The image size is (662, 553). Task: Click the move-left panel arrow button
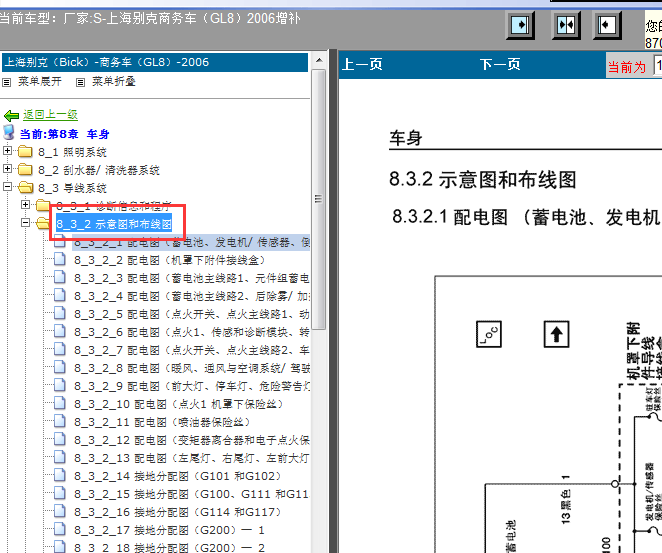[607, 25]
